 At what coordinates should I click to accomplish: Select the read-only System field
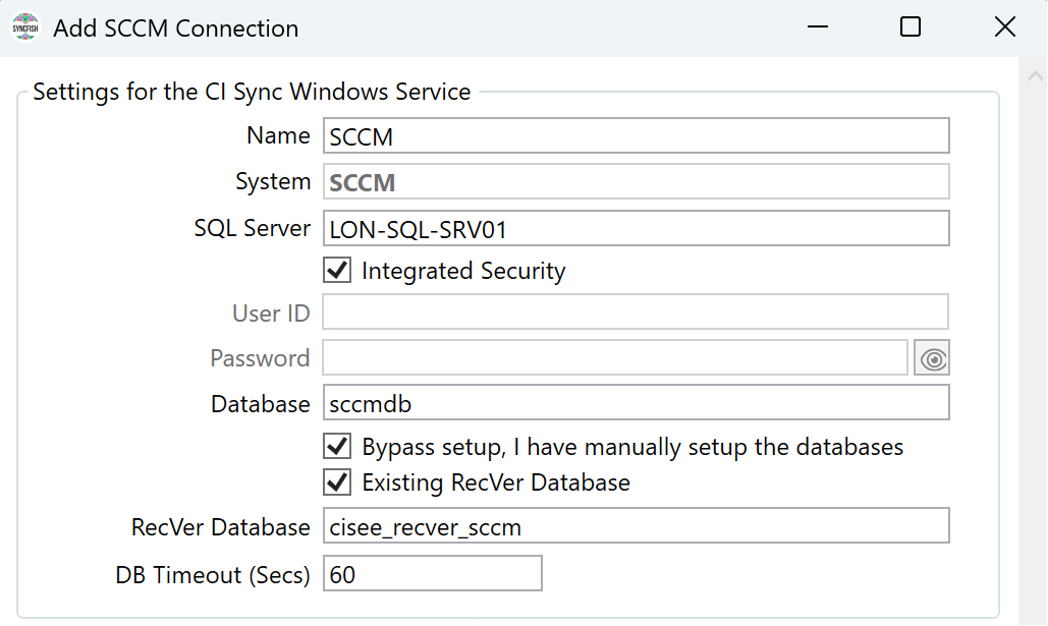point(636,182)
